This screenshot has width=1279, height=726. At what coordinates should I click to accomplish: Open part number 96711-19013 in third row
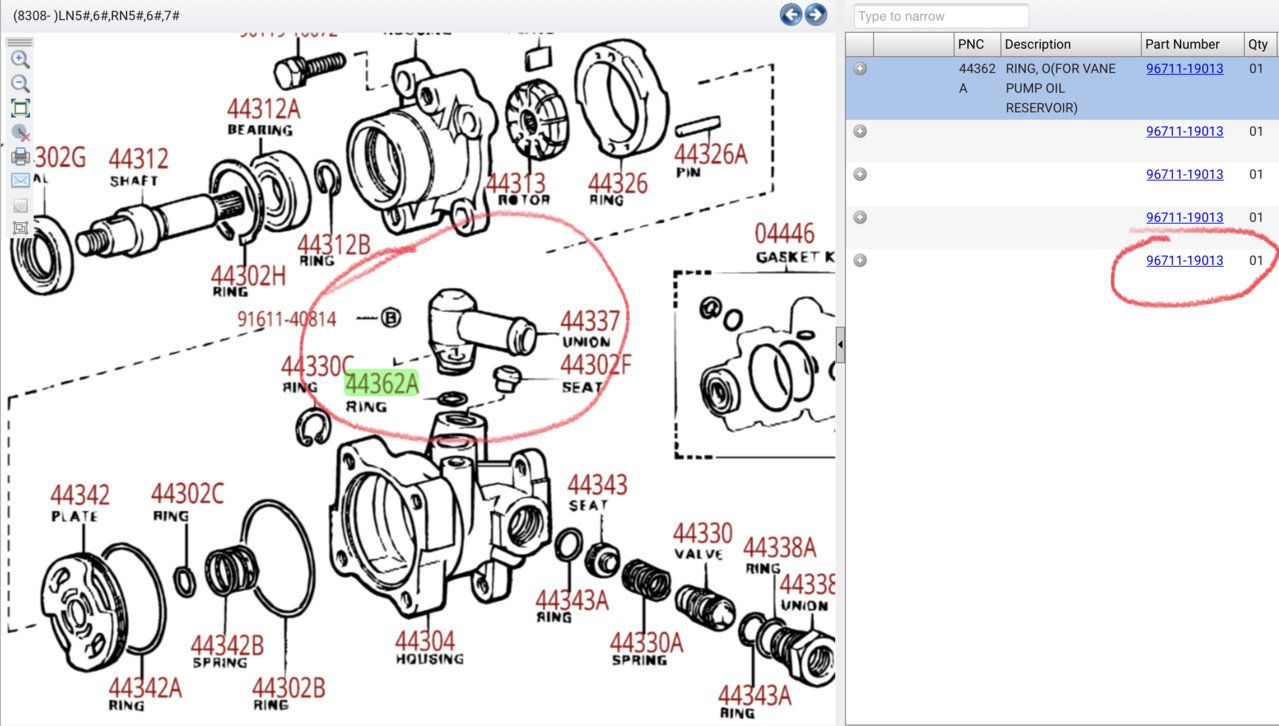click(x=1184, y=174)
